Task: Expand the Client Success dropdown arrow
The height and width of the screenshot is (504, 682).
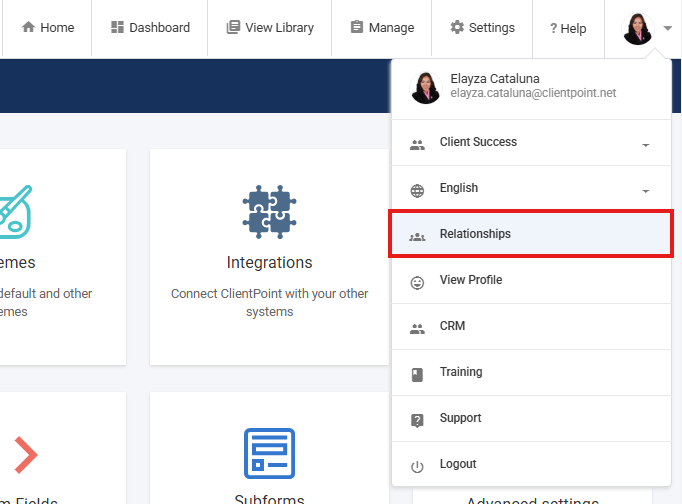Action: click(645, 145)
